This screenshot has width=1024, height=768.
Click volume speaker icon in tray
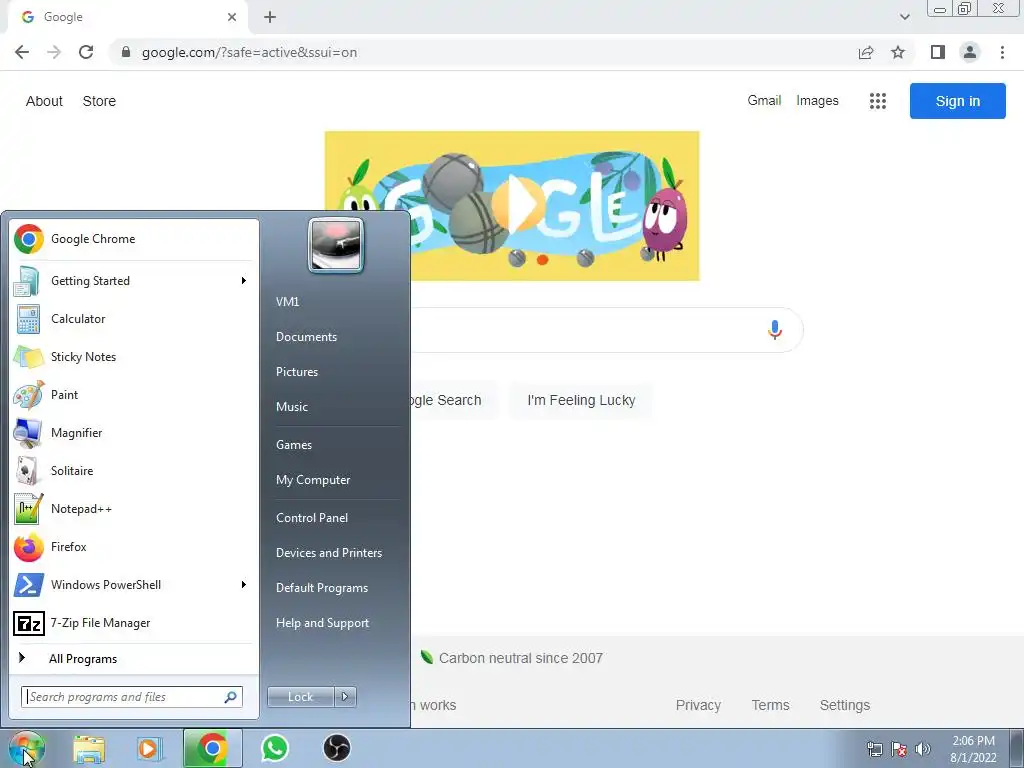pyautogui.click(x=923, y=749)
